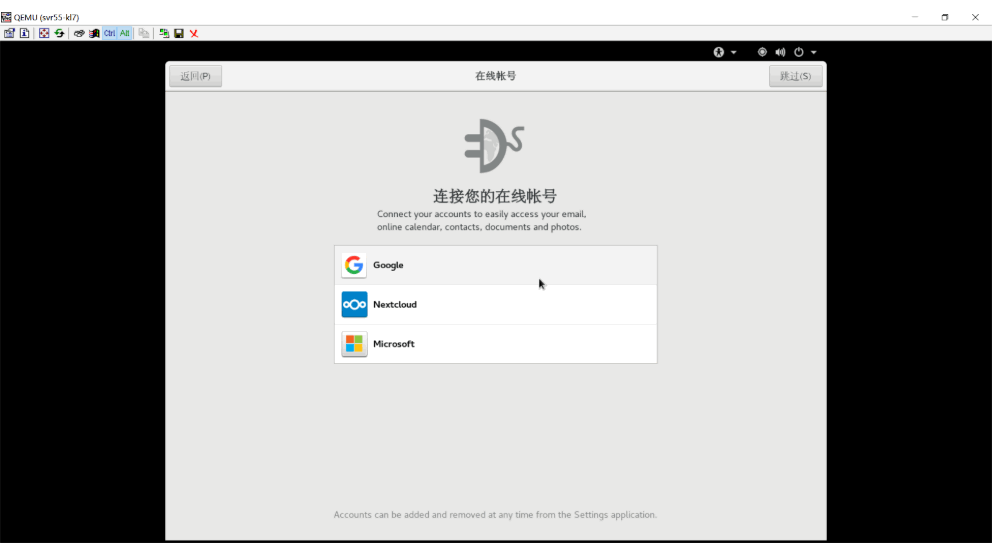Open connection options icon in viewer toolbar
This screenshot has height=543, width=992.
pos(9,33)
